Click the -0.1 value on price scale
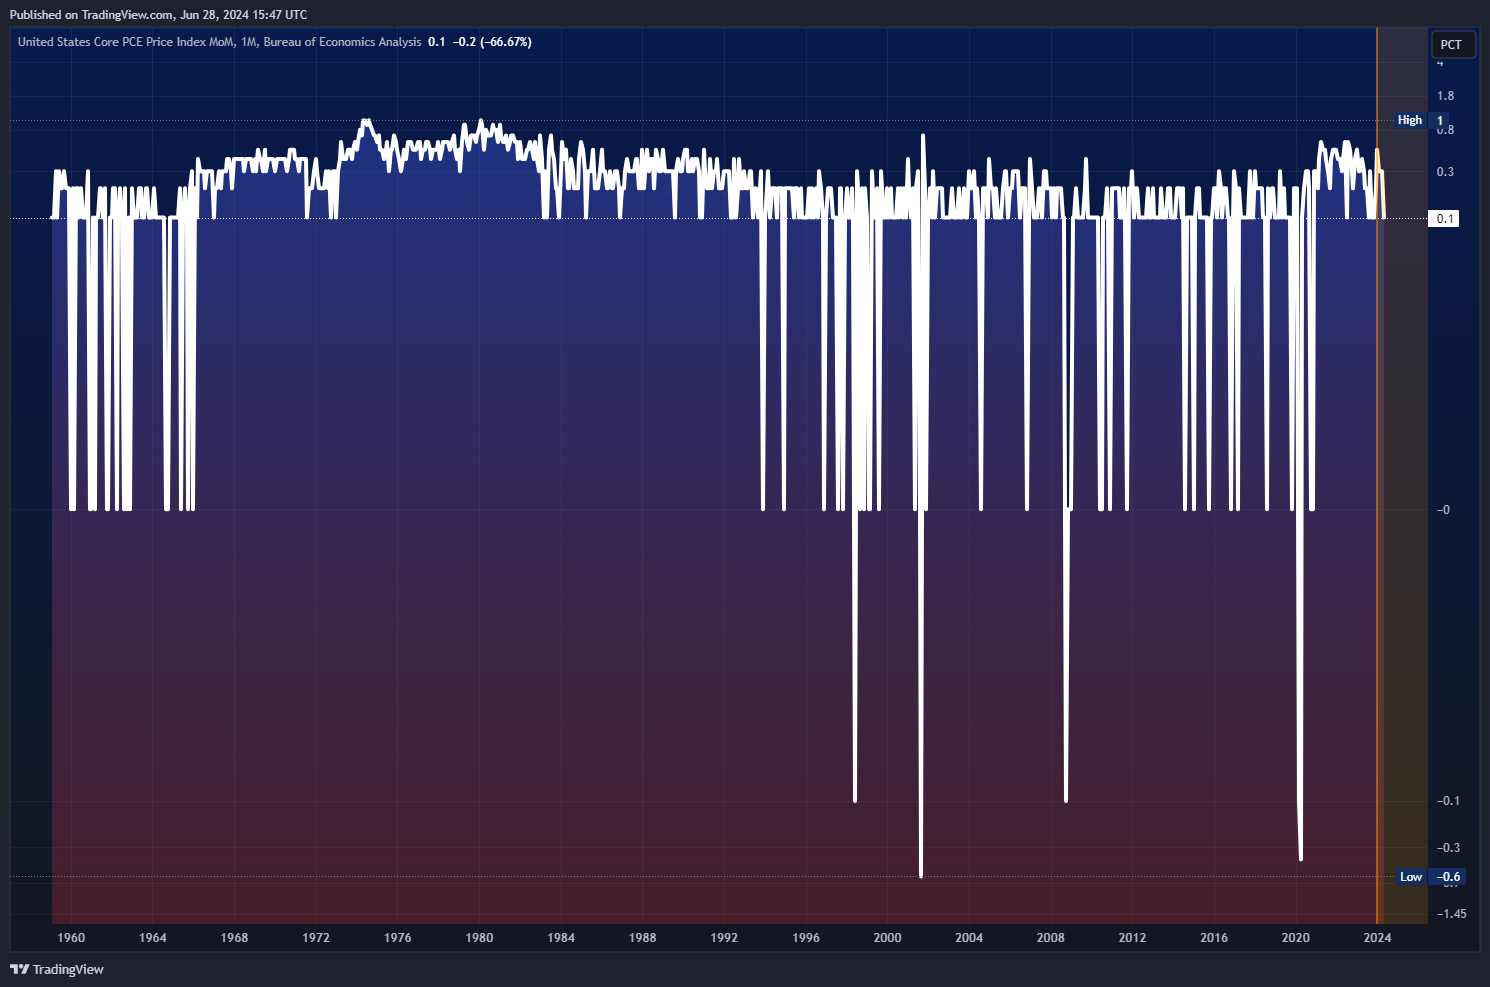The width and height of the screenshot is (1490, 987). (x=1448, y=801)
